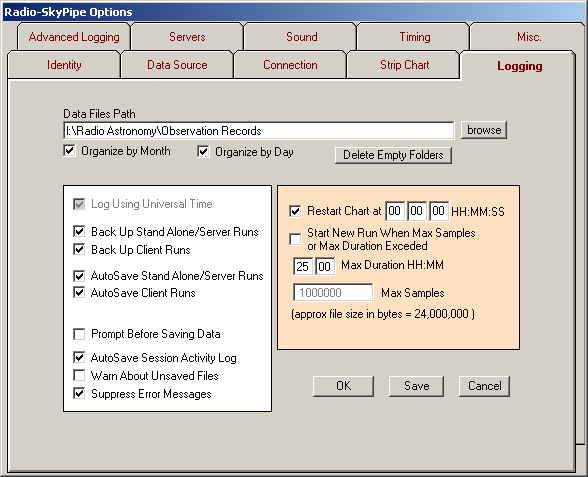
Task: Enable Start New Run When Max Samples
Action: pos(295,239)
